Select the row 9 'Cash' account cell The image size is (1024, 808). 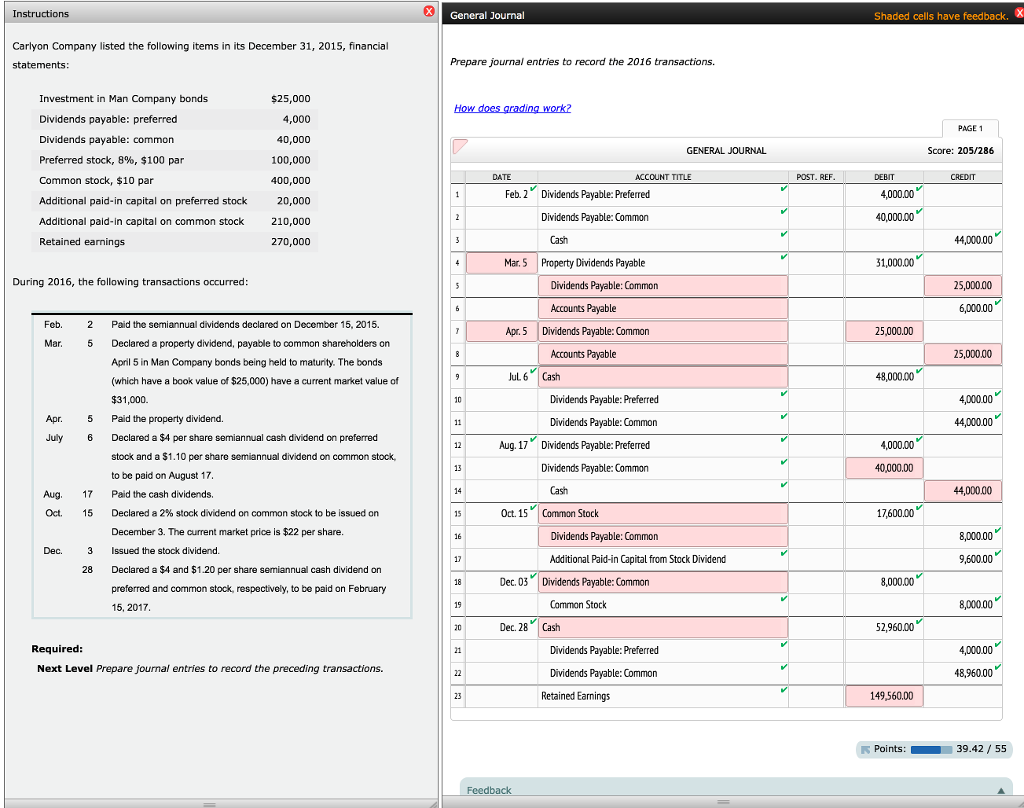(663, 377)
